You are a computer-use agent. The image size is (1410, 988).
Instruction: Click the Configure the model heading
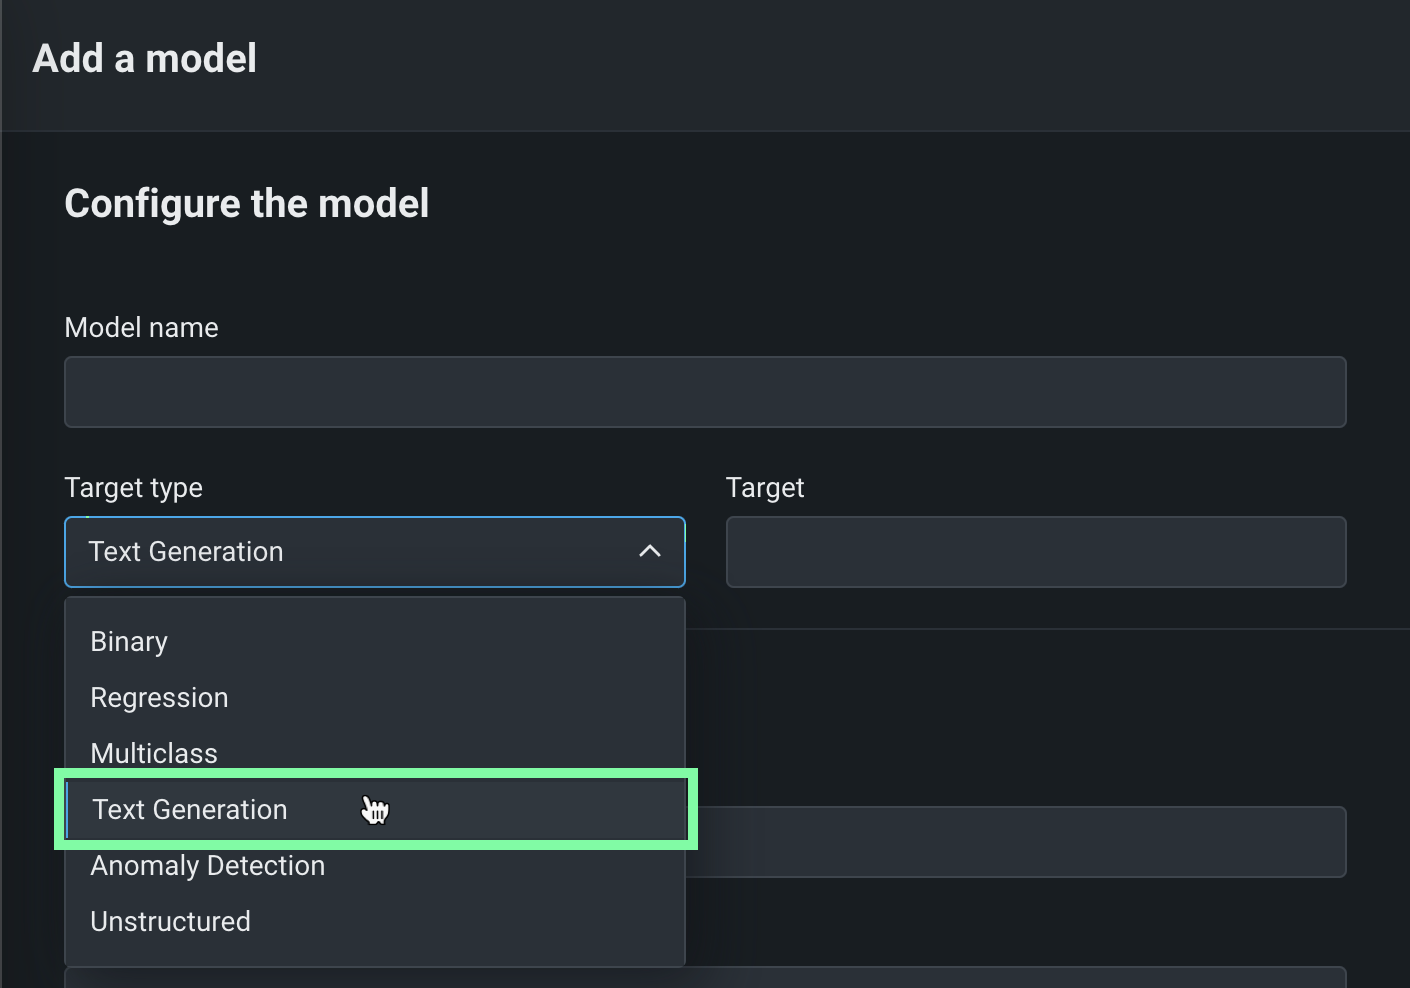(247, 204)
